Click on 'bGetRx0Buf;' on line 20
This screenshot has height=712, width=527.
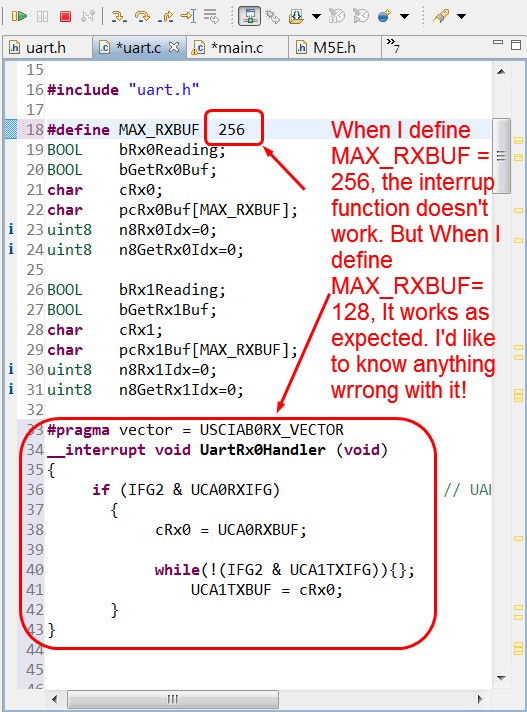coord(167,170)
